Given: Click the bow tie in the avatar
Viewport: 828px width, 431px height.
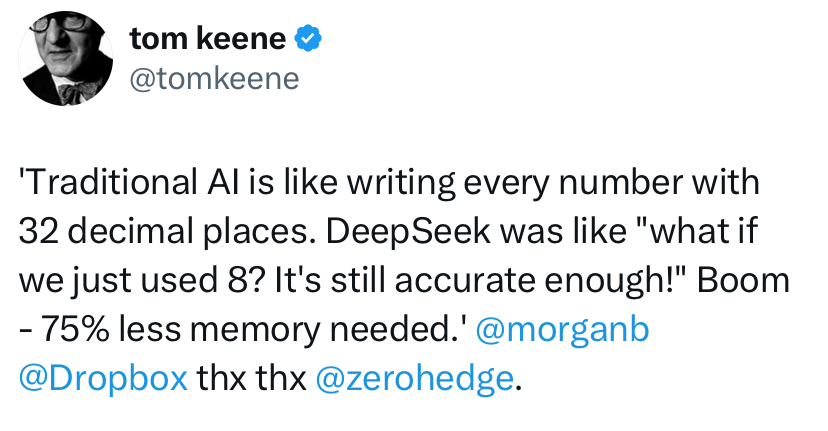Looking at the screenshot, I should [x=76, y=92].
